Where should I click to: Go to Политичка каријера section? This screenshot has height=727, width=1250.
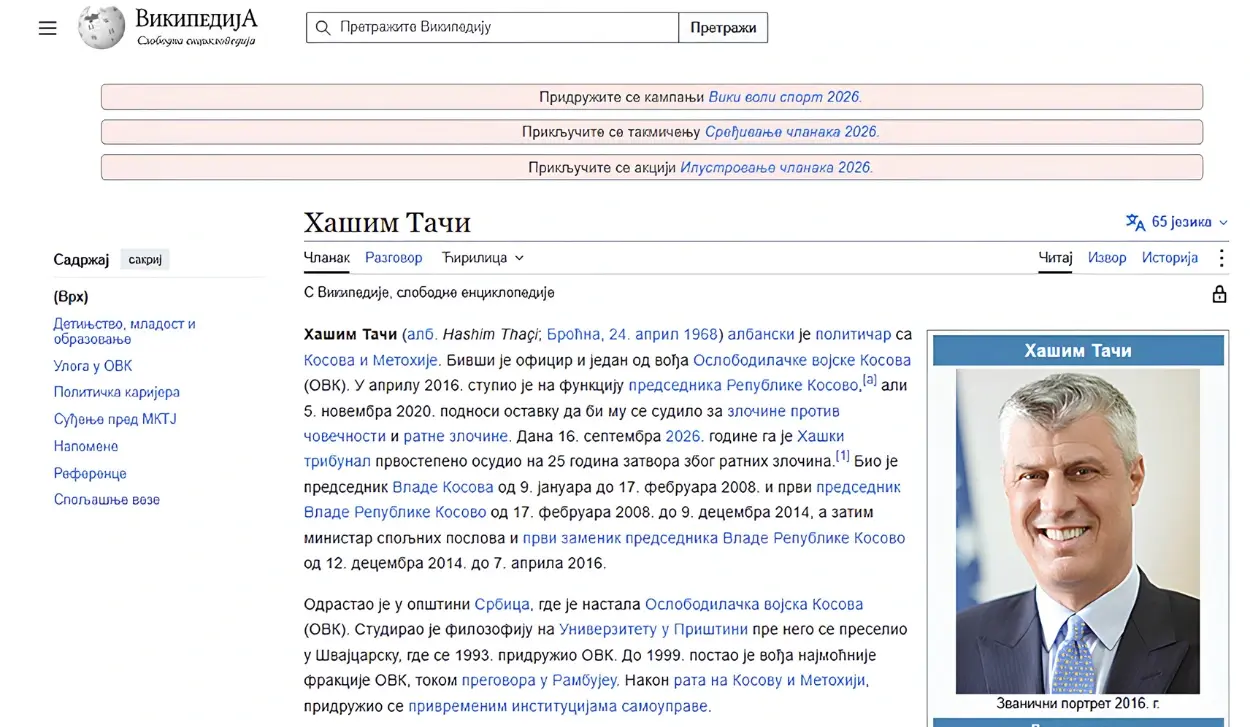pyautogui.click(x=117, y=392)
